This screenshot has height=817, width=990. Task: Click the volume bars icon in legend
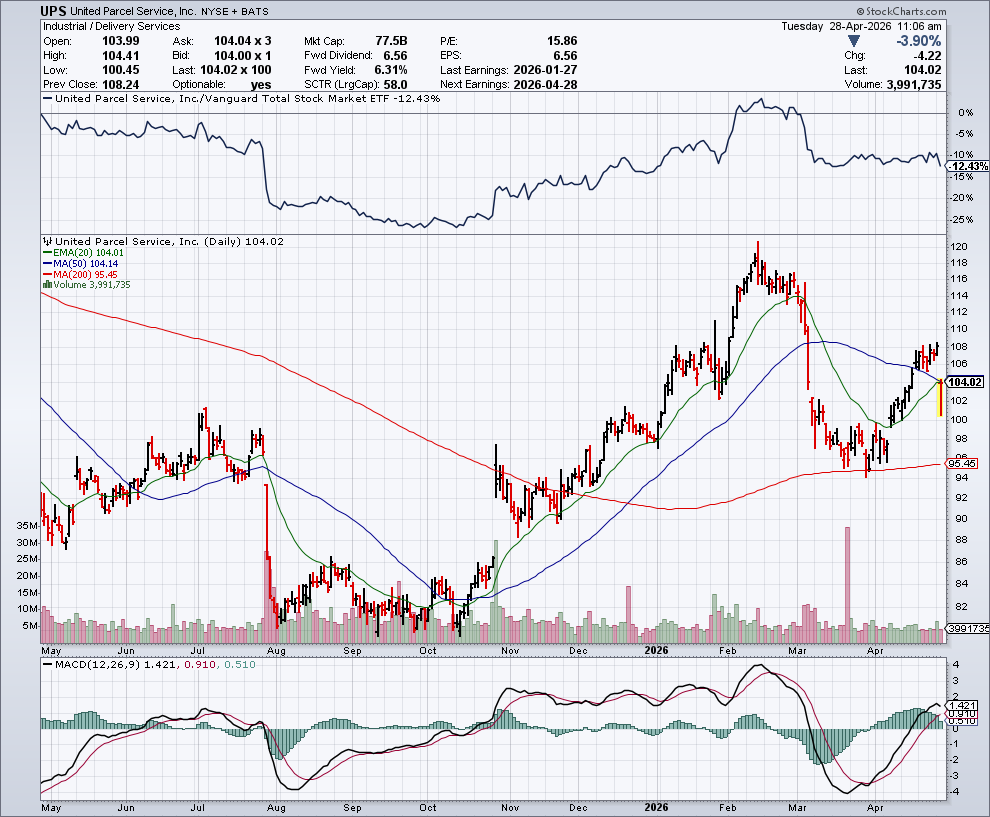[47, 285]
